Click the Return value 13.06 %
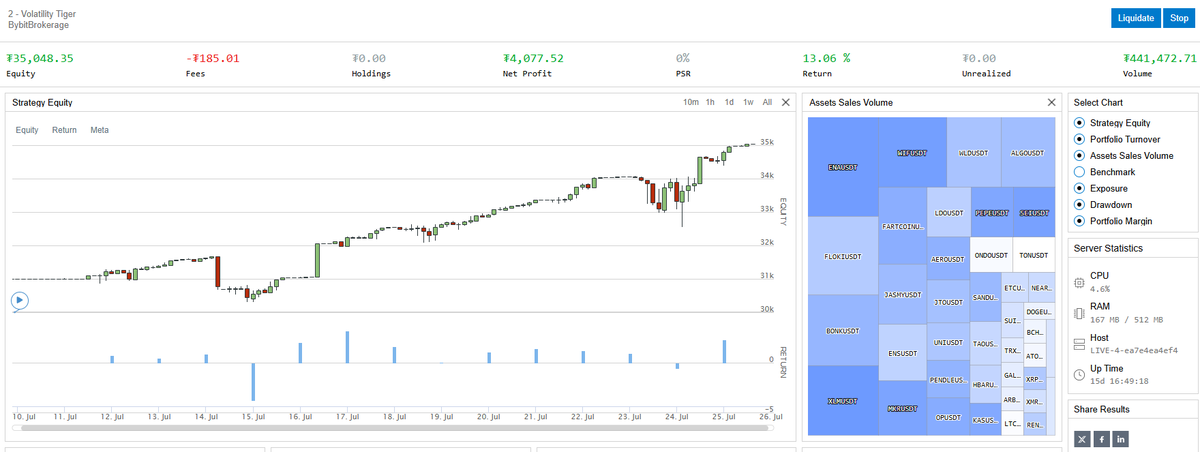The image size is (1200, 452). coord(827,58)
